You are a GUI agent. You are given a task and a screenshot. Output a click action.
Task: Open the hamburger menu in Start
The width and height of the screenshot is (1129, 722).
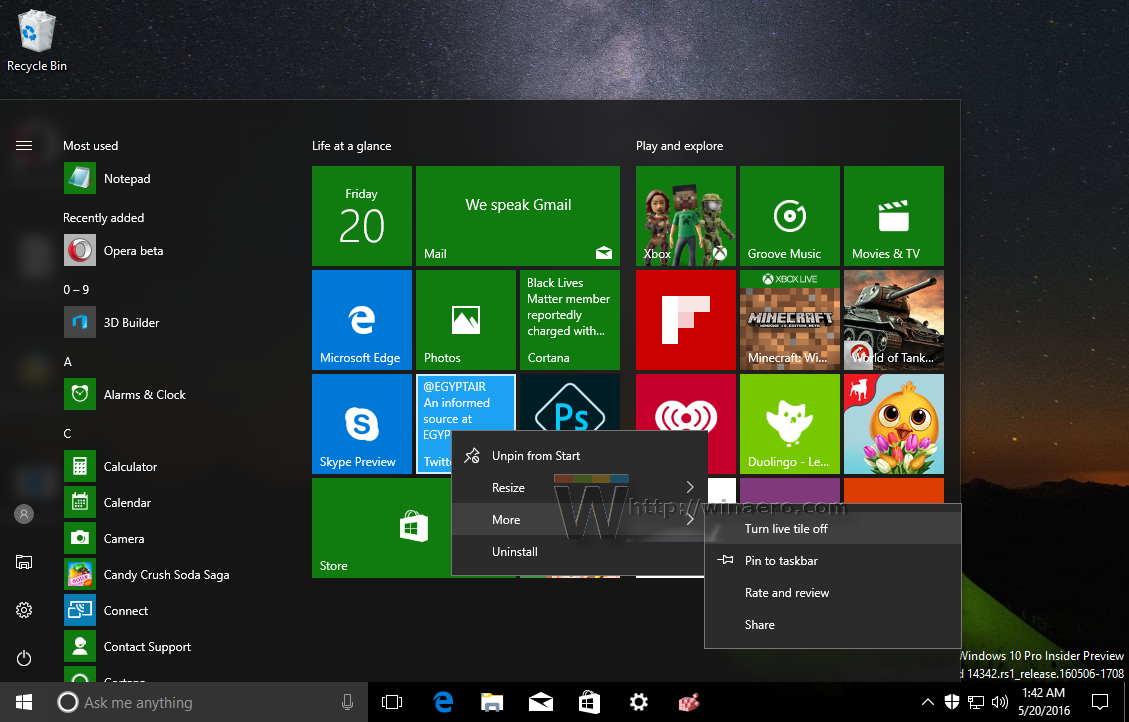pos(24,145)
